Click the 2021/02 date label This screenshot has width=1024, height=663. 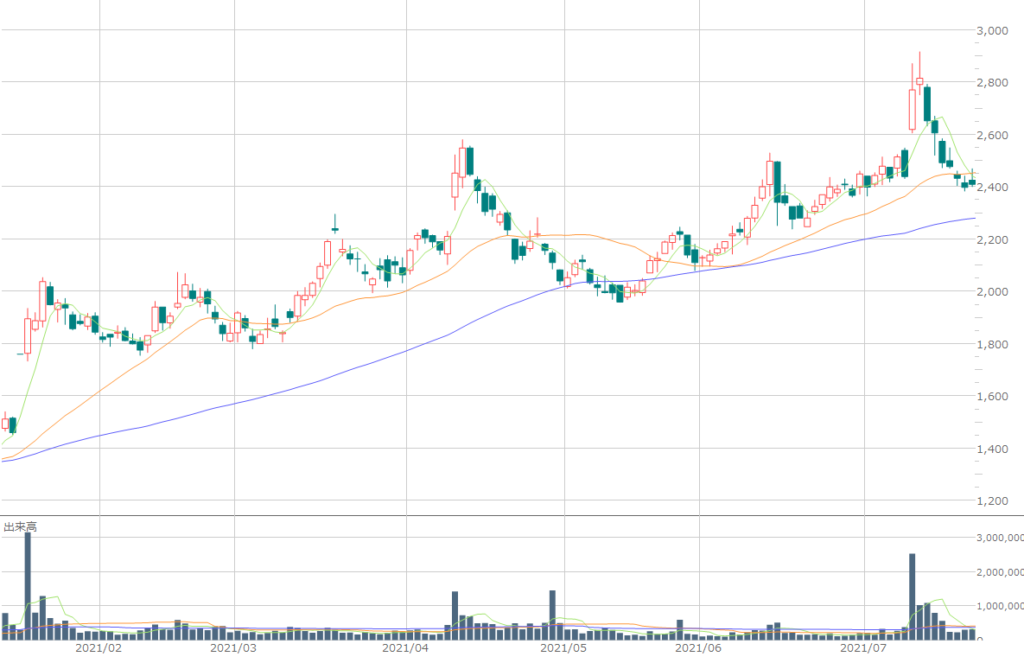(x=99, y=648)
